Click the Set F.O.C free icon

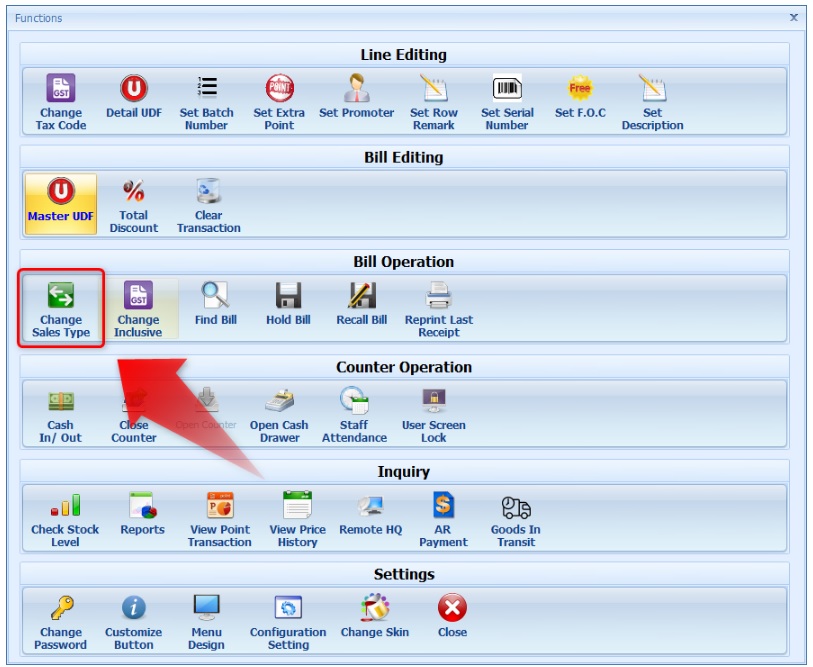click(580, 90)
